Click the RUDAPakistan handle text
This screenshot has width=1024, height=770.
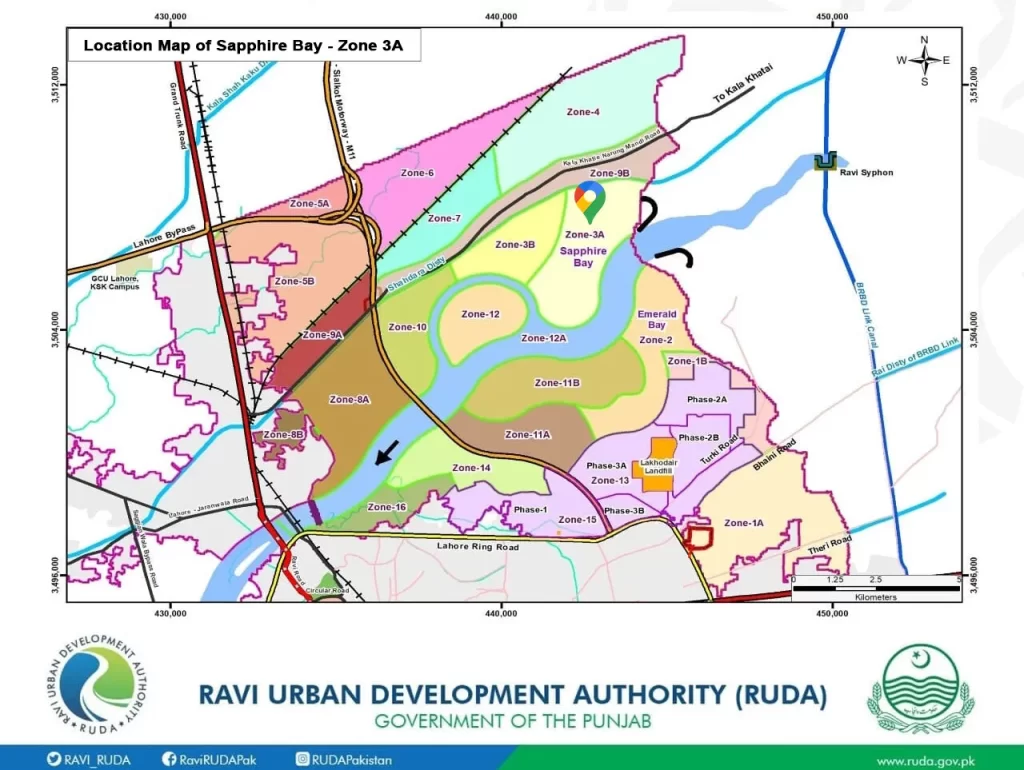352,759
